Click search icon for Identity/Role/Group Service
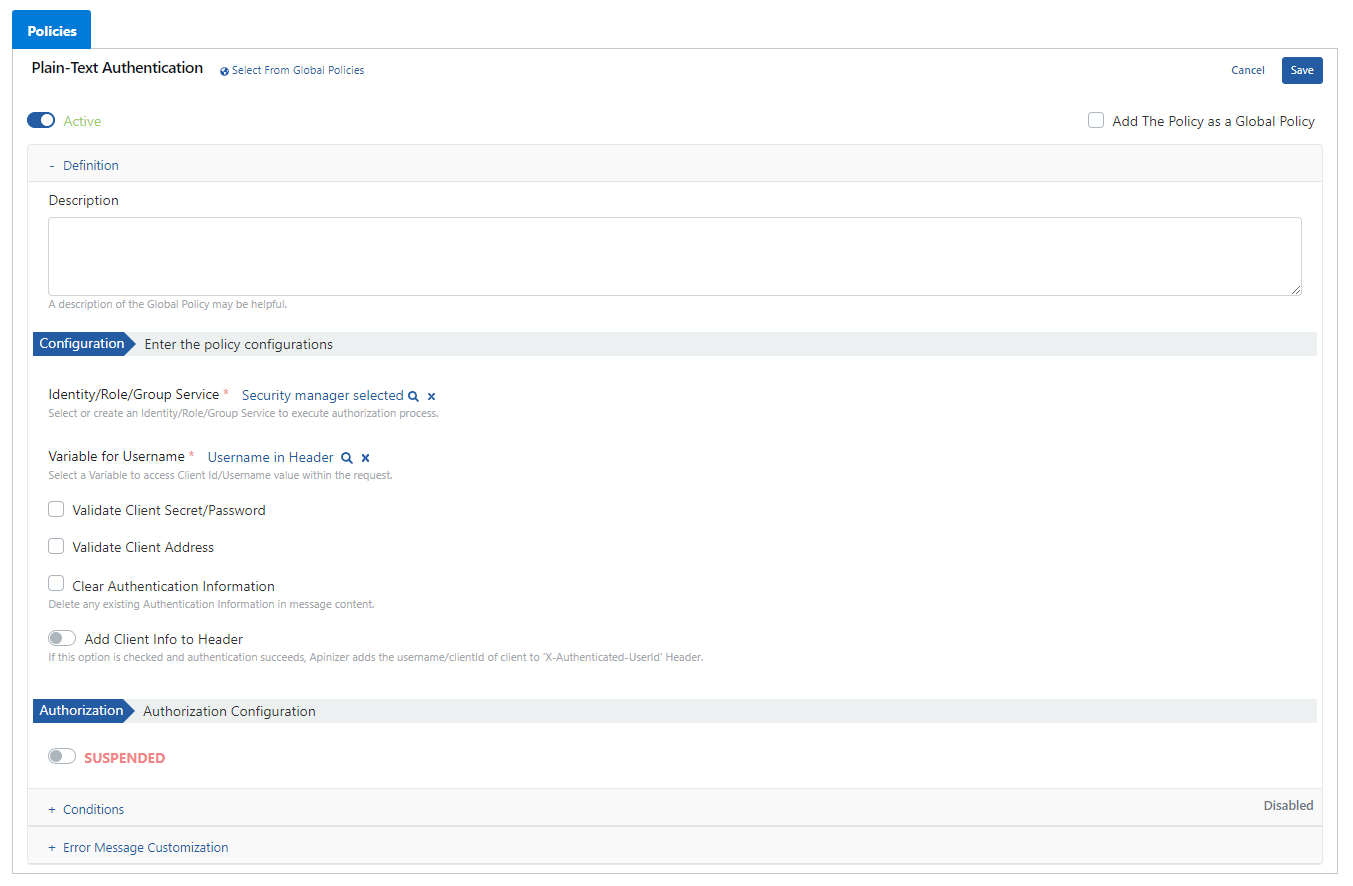Screen dimensions: 1353x886 click(413, 396)
